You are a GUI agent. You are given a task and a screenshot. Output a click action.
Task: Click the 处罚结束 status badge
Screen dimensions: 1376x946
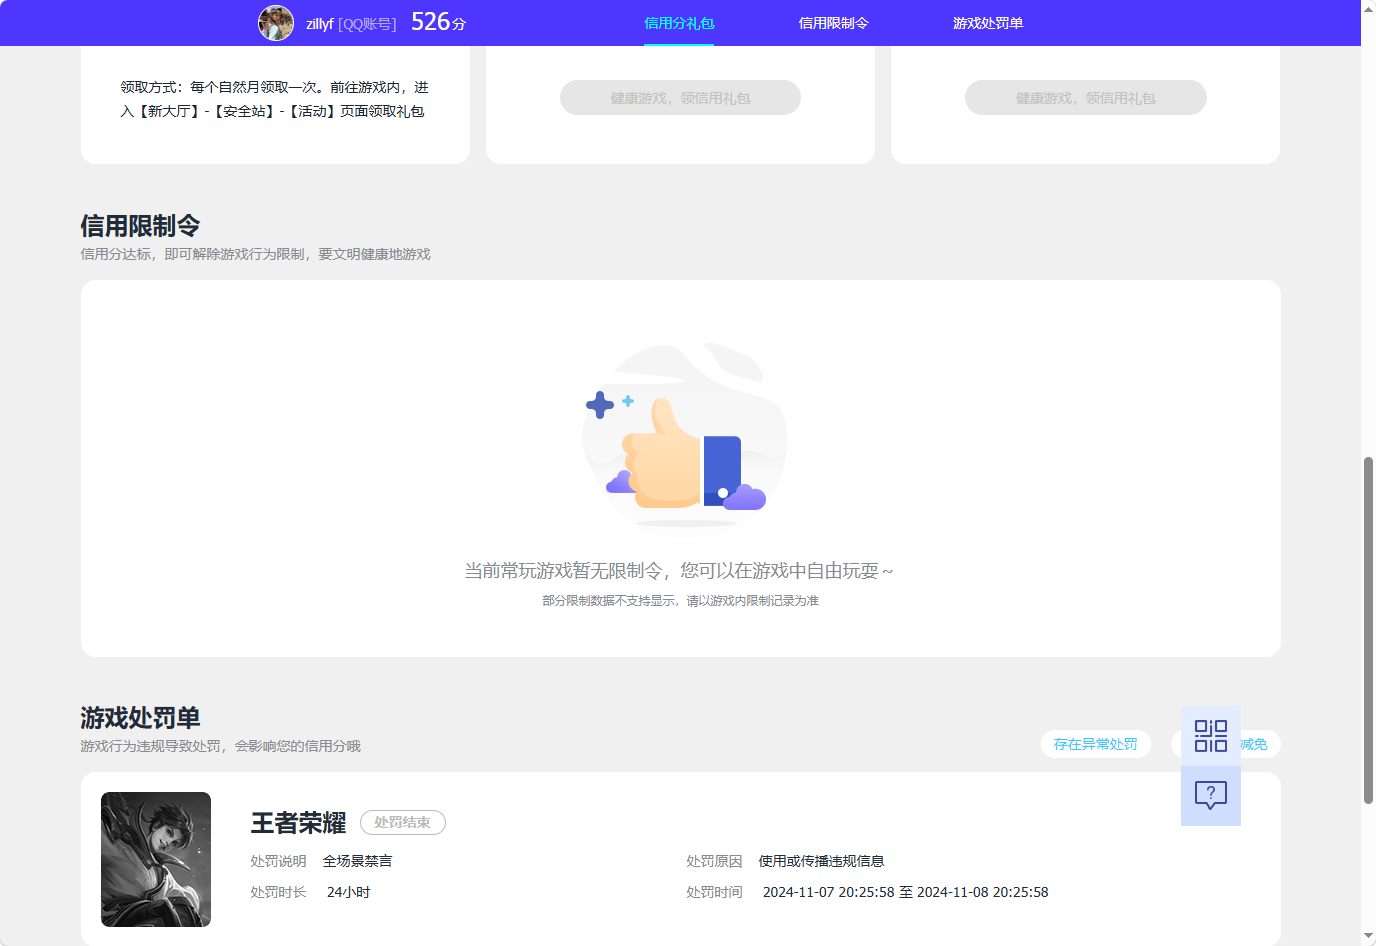(x=402, y=822)
